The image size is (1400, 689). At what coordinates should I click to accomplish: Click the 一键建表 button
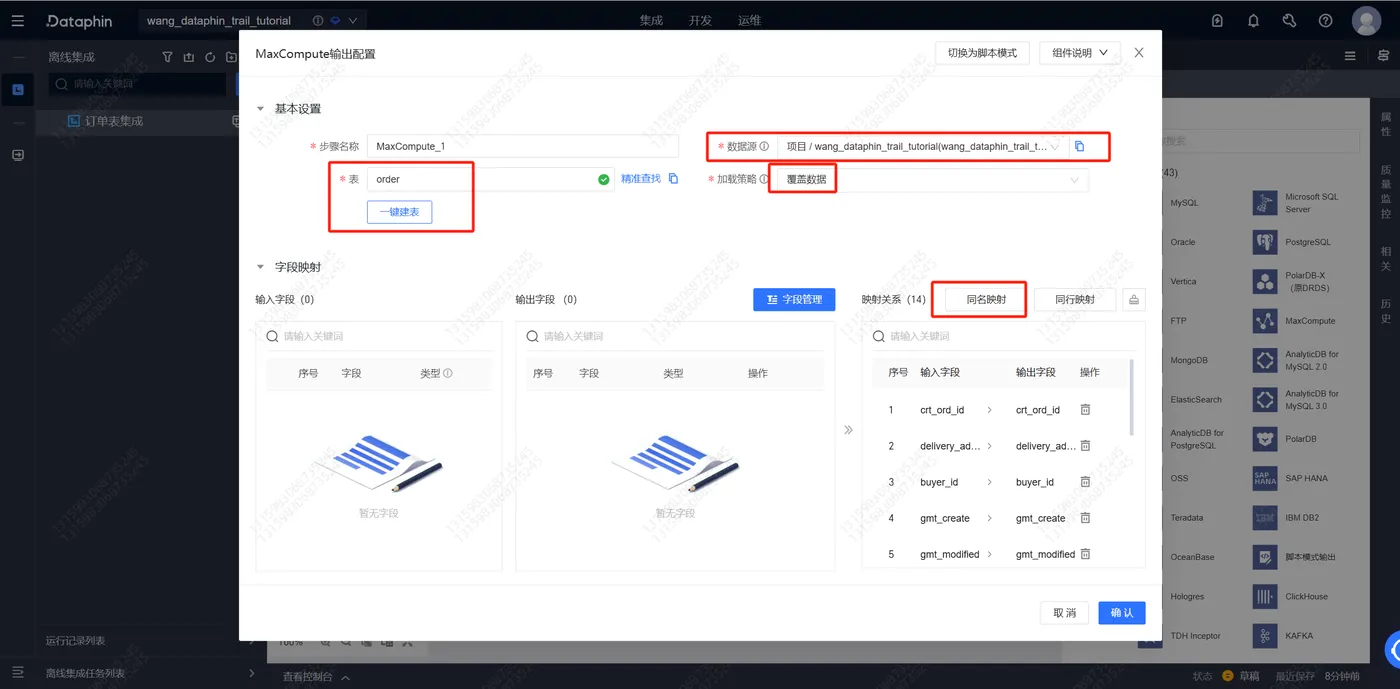coord(400,212)
